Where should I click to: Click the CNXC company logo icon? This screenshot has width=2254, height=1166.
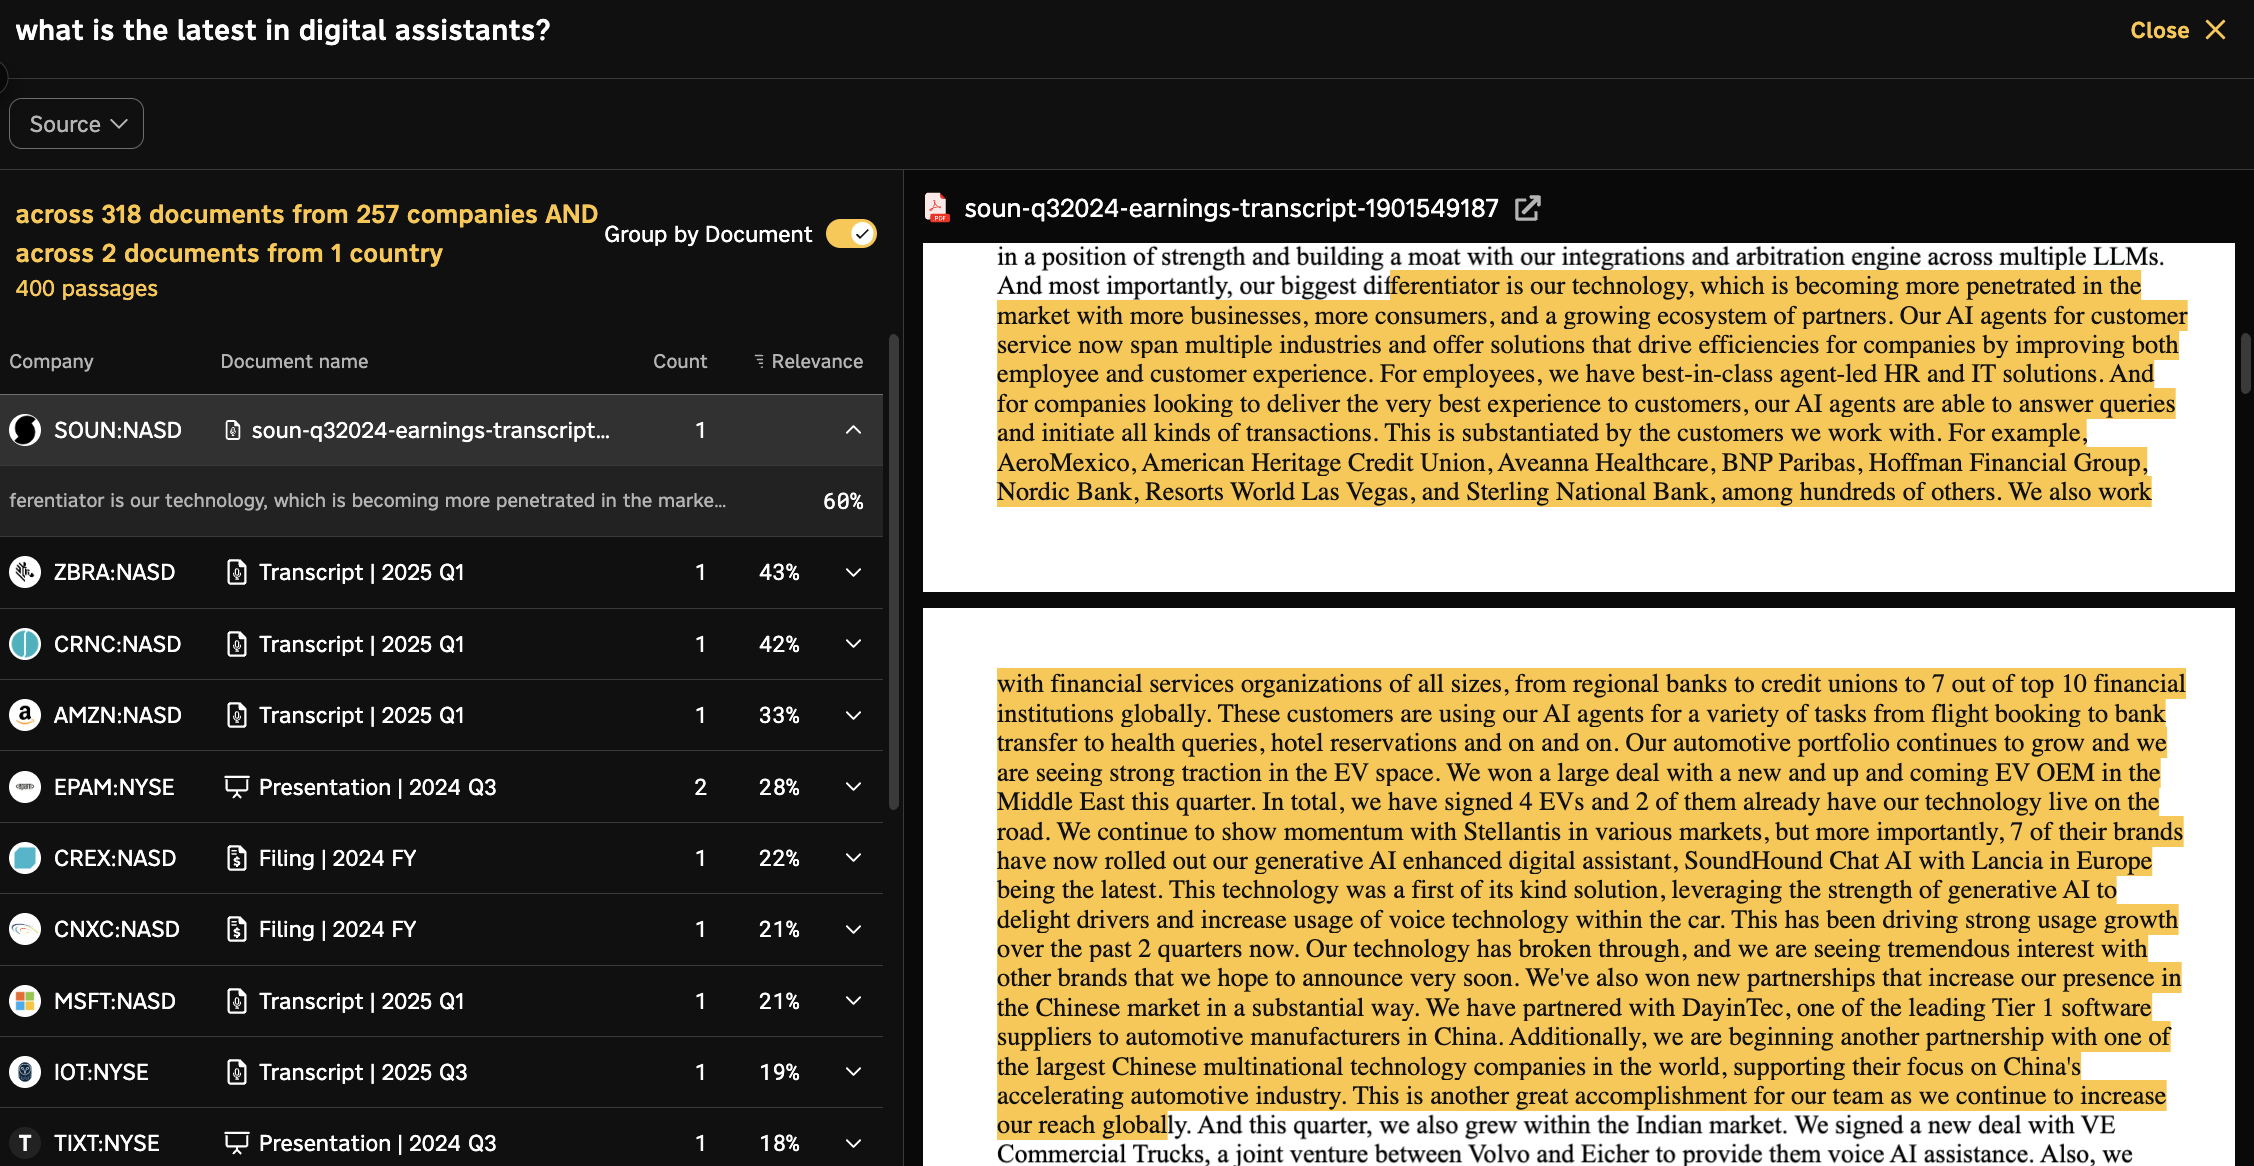pyautogui.click(x=25, y=929)
